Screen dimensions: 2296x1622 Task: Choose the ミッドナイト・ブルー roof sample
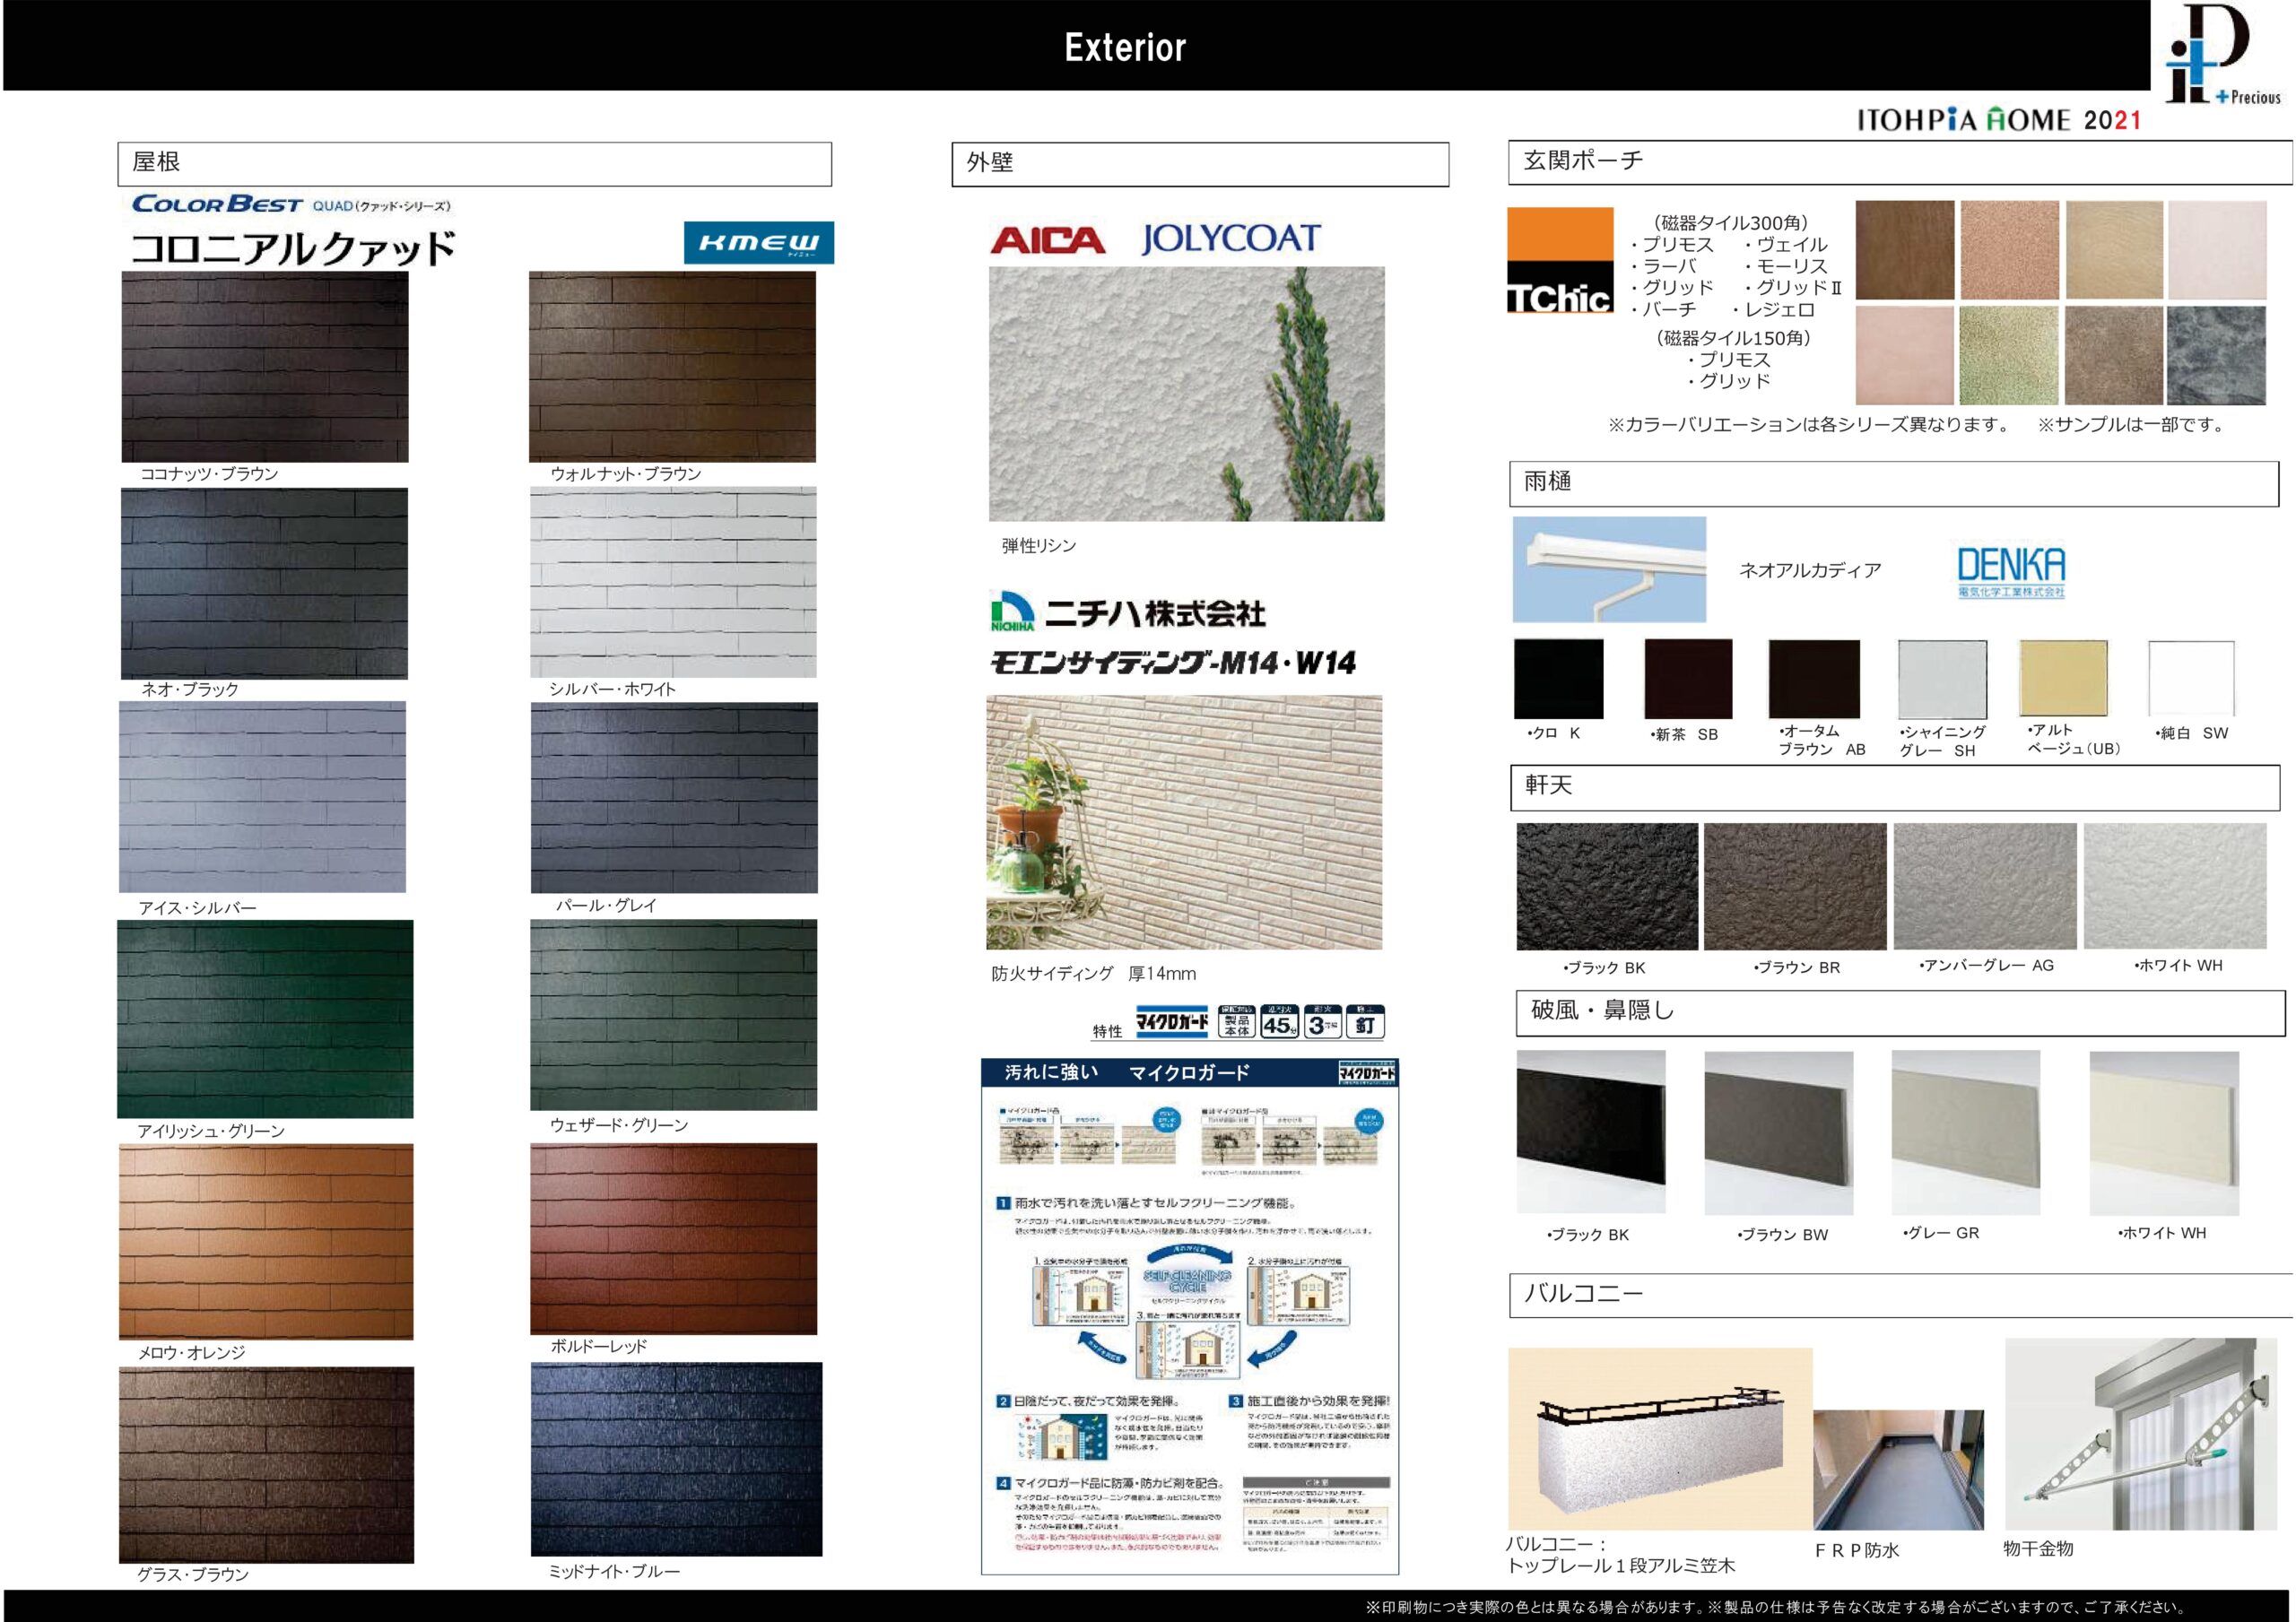point(676,1459)
